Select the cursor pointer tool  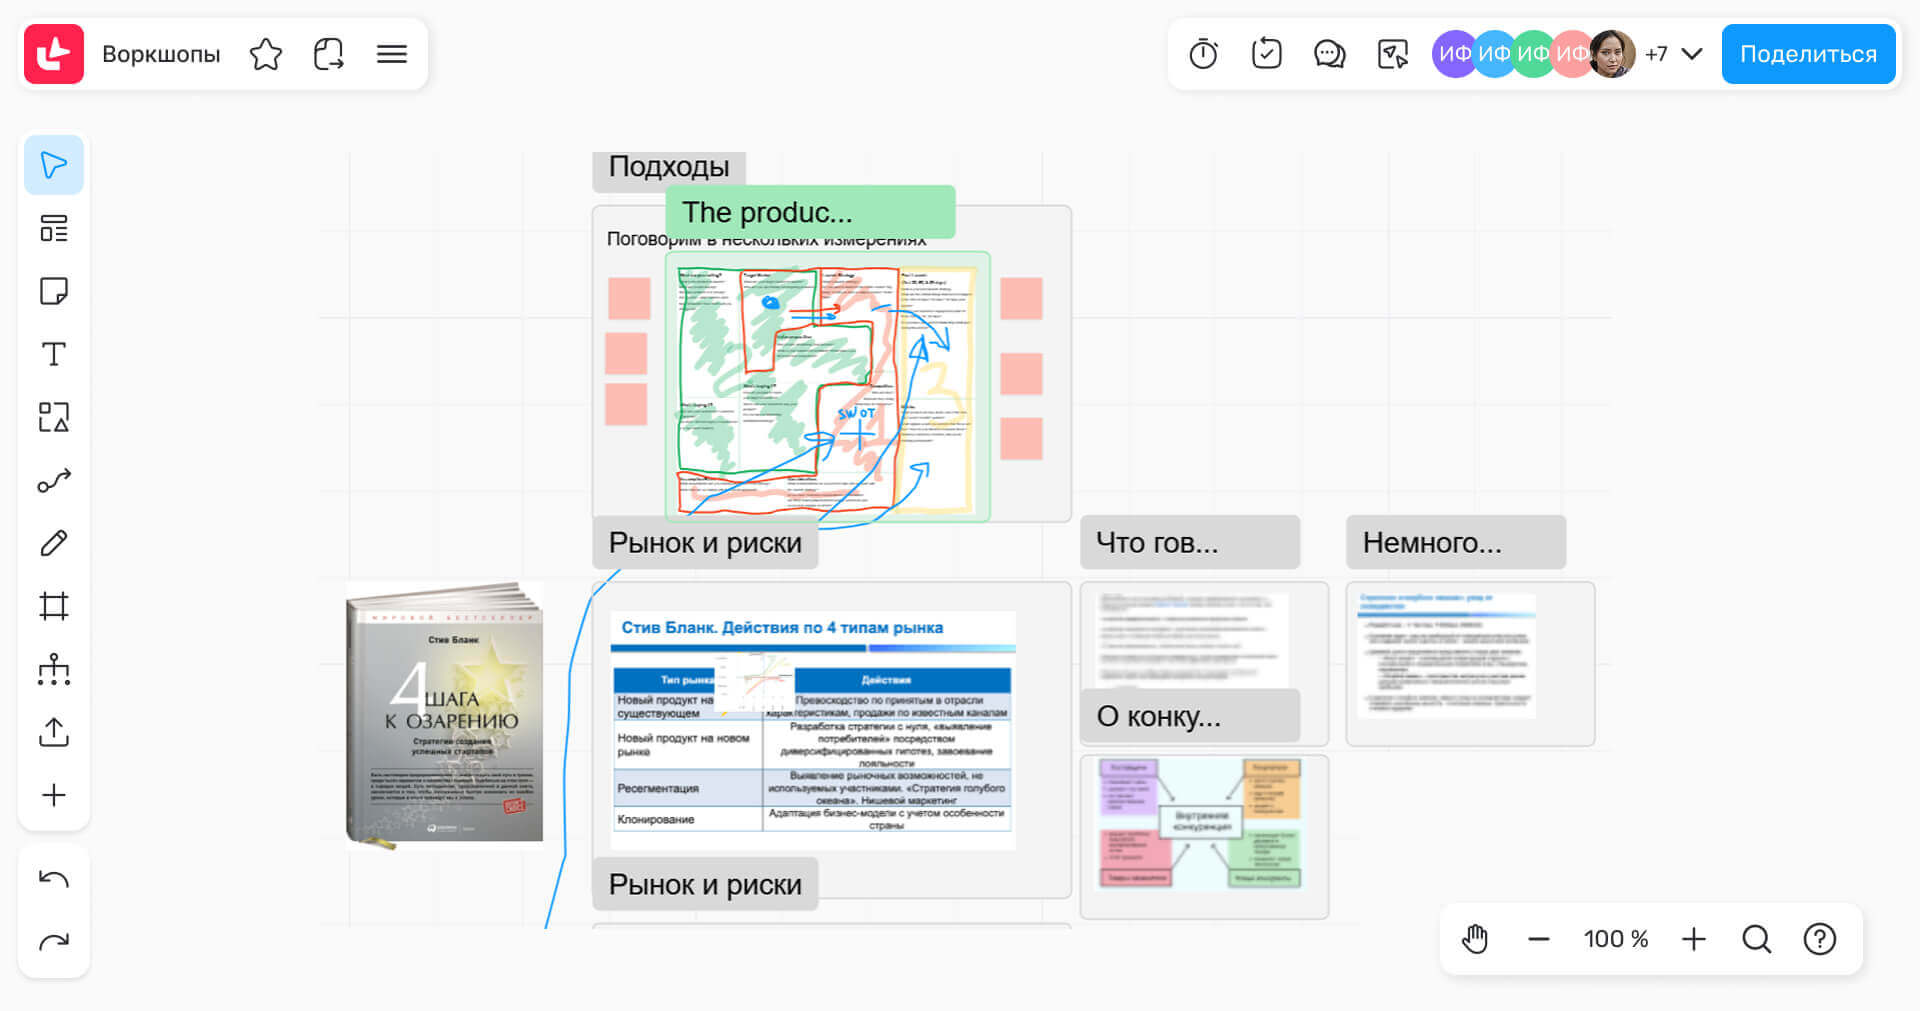tap(54, 165)
